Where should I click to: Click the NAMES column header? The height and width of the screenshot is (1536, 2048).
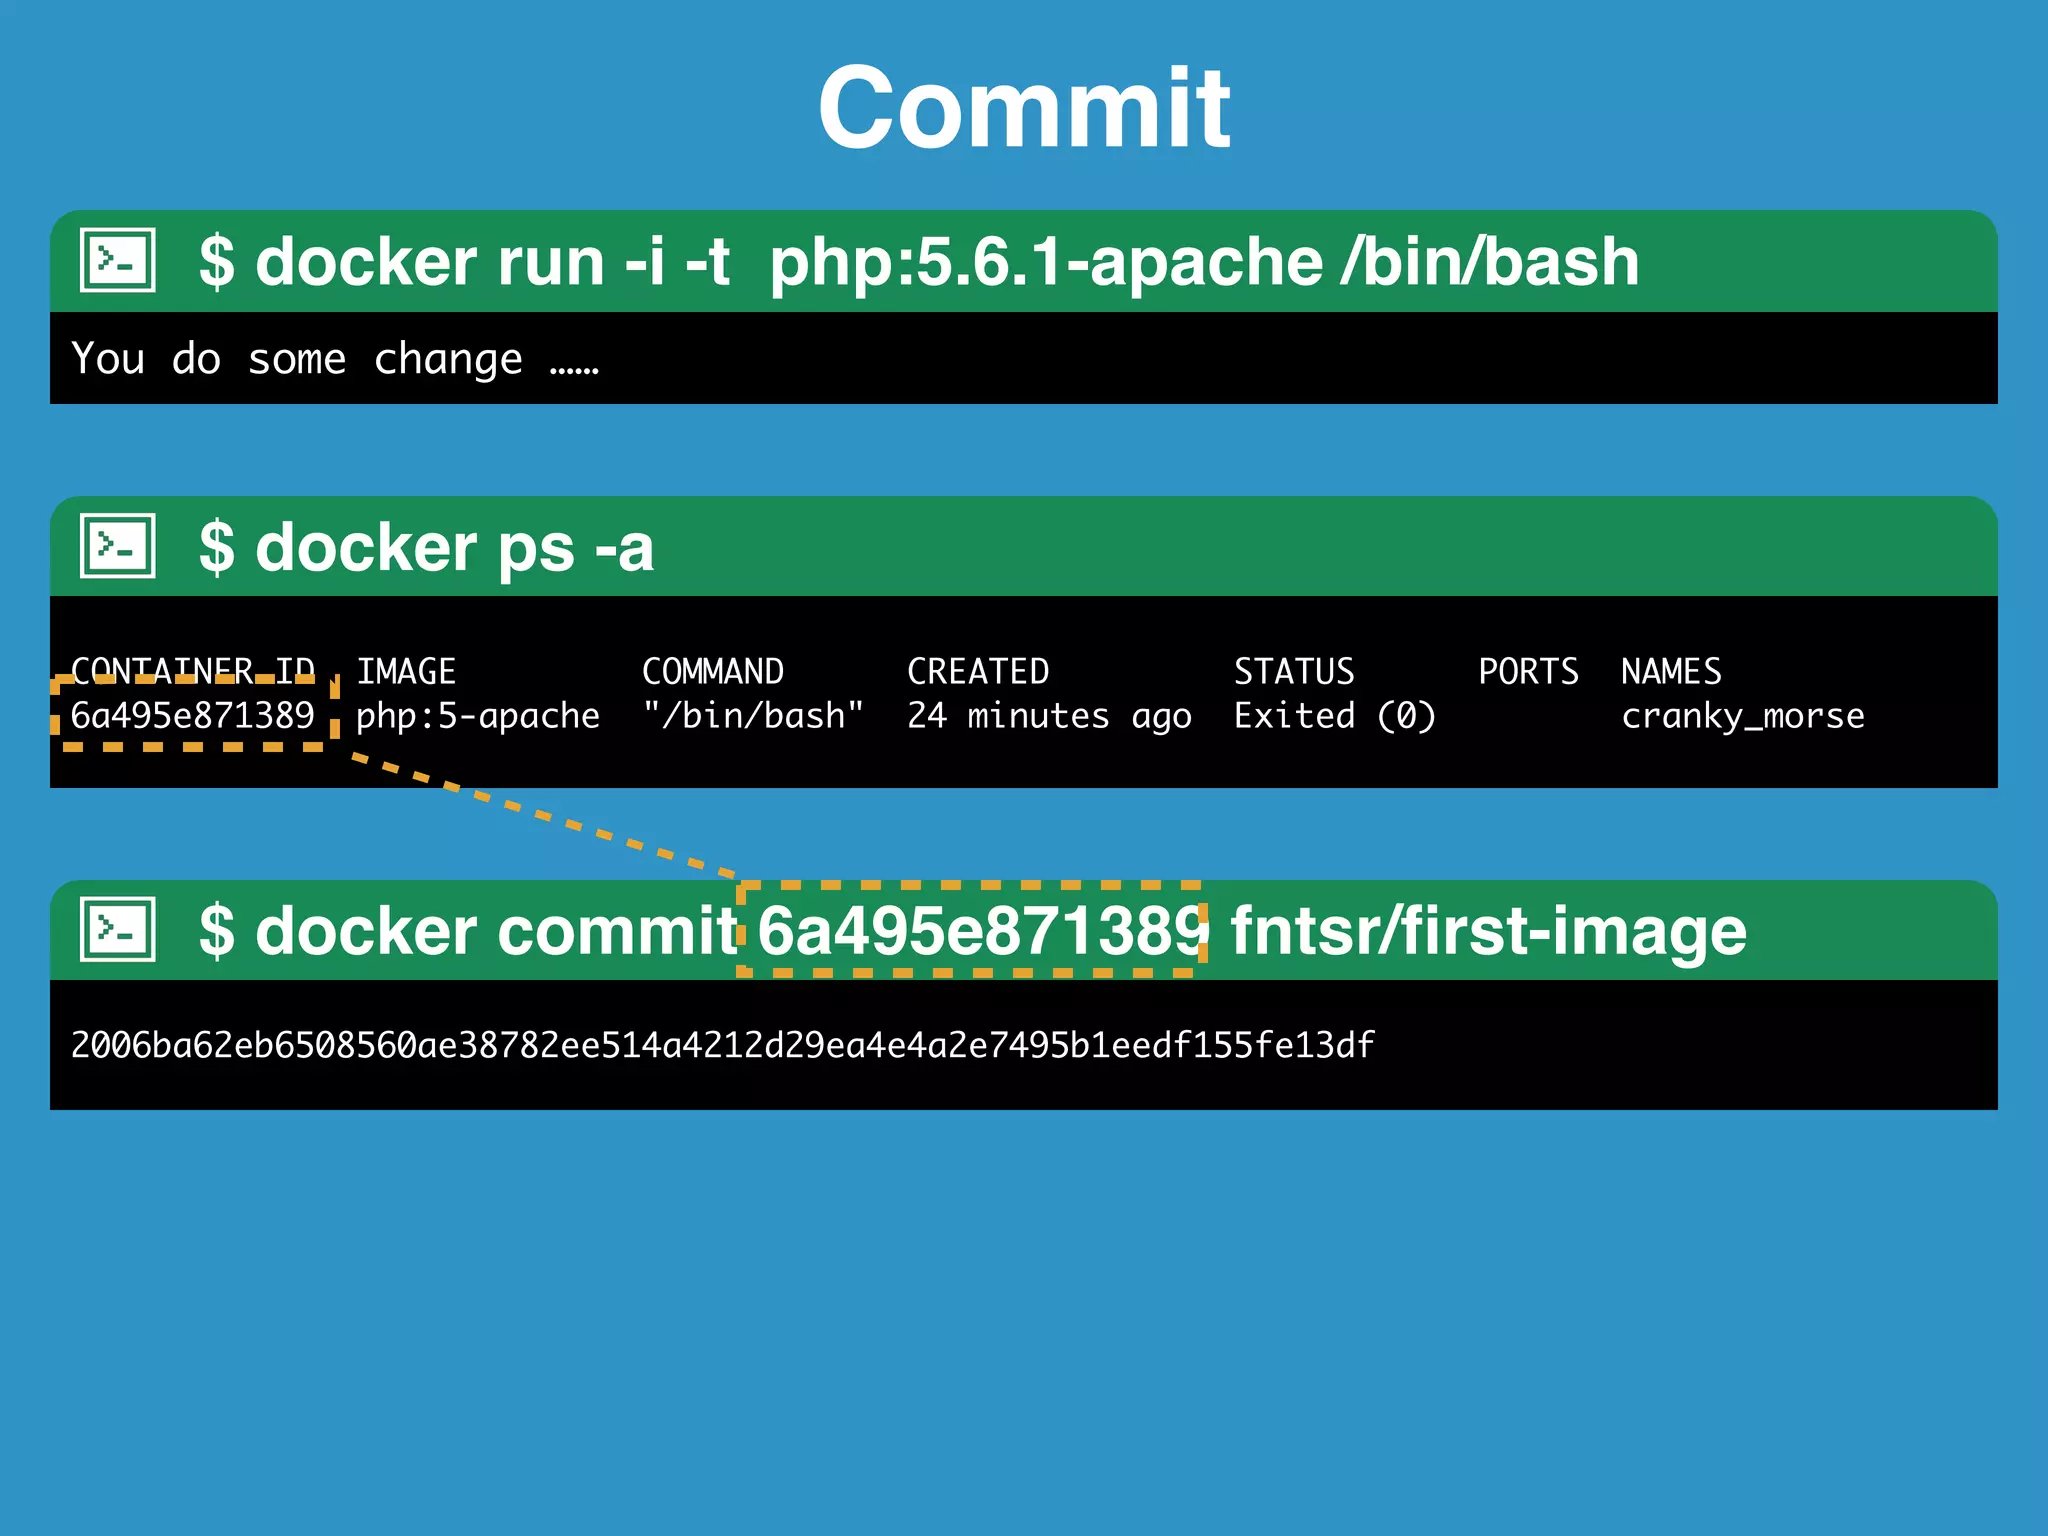1671,671
